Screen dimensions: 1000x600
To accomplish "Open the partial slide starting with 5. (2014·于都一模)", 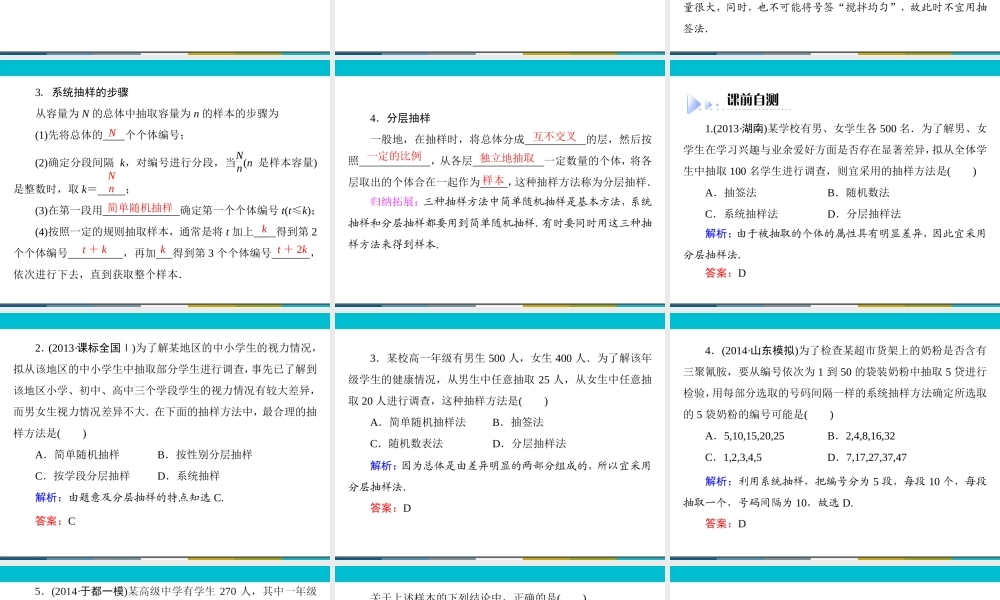I will tap(165, 583).
